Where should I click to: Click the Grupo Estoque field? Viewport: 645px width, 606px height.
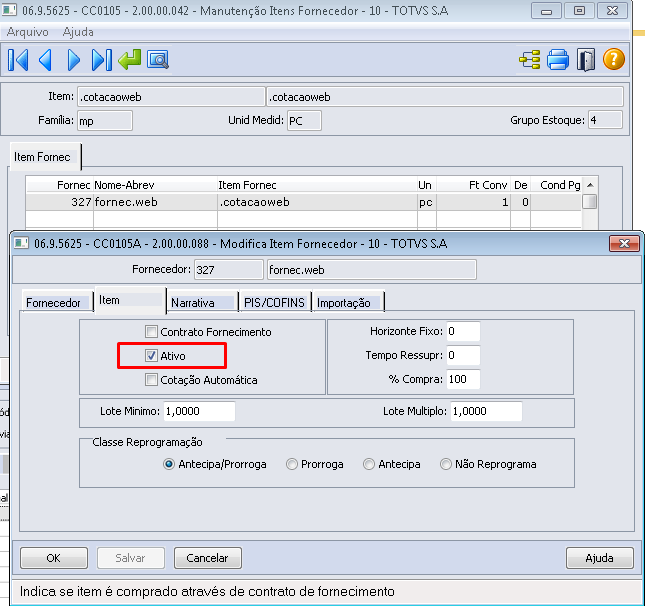tap(605, 120)
